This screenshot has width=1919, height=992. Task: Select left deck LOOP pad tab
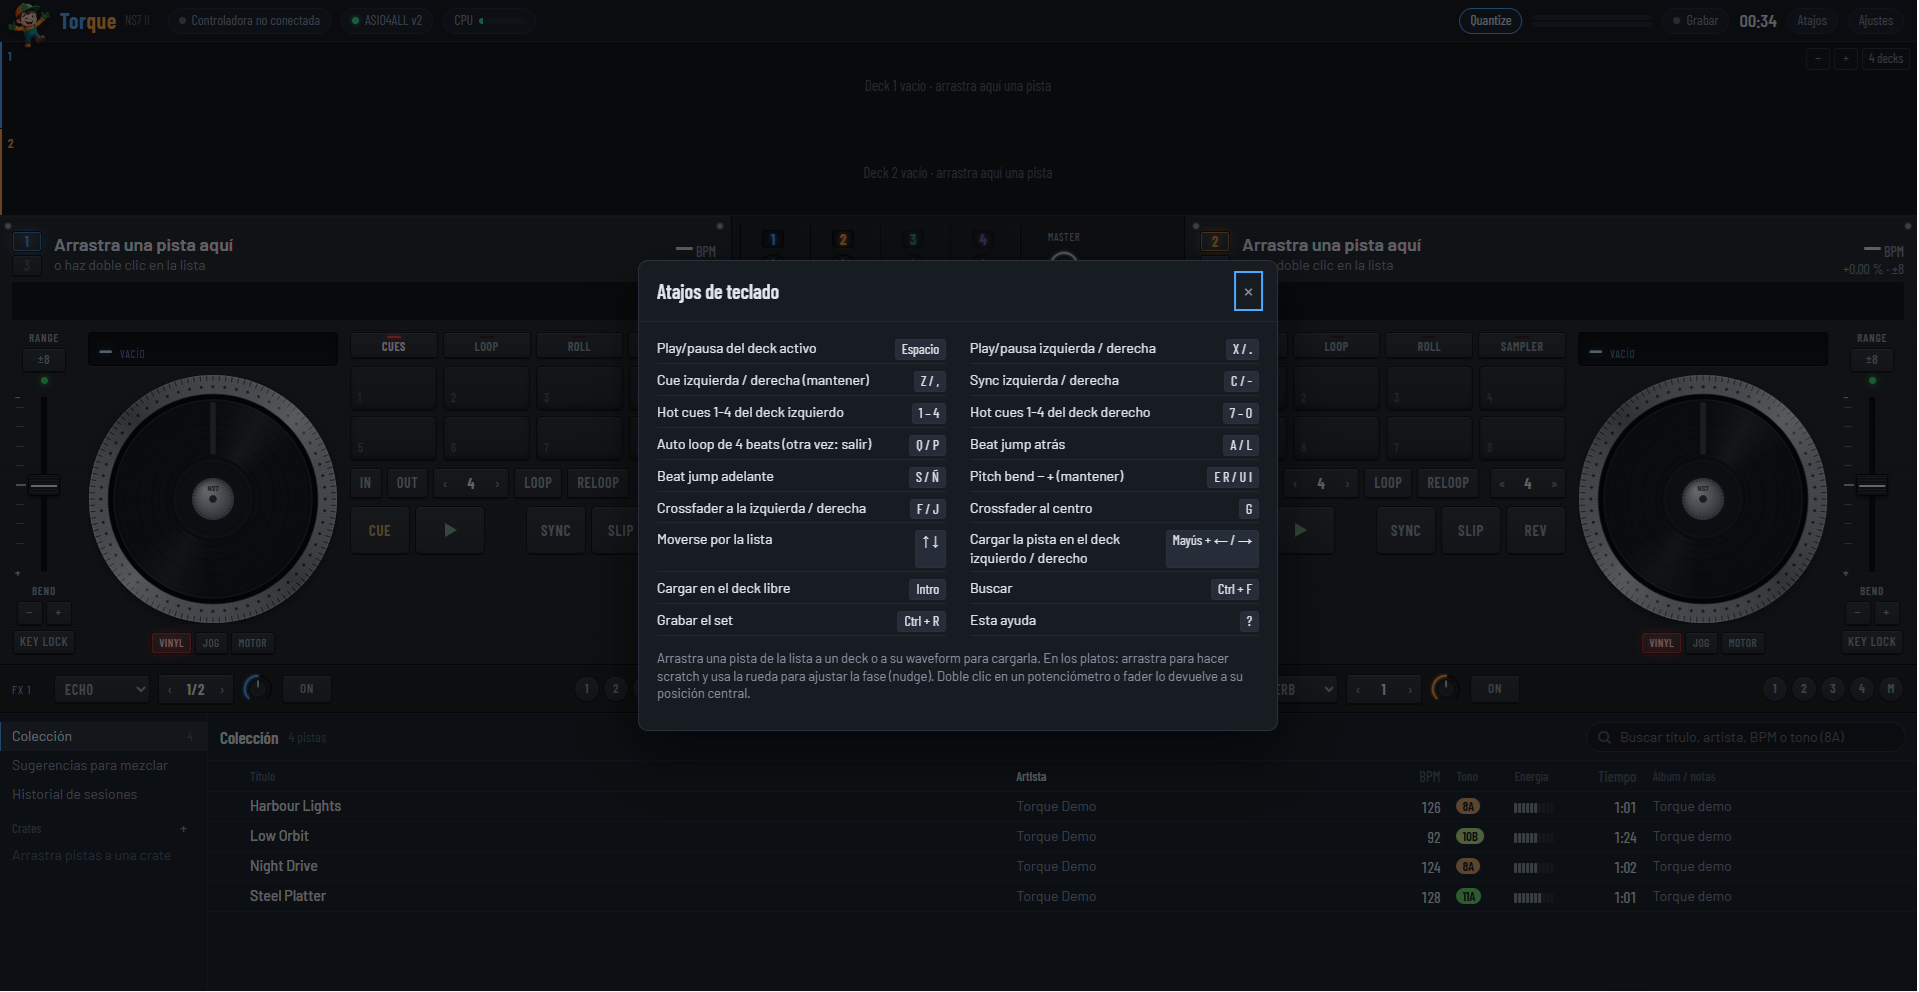(x=486, y=346)
